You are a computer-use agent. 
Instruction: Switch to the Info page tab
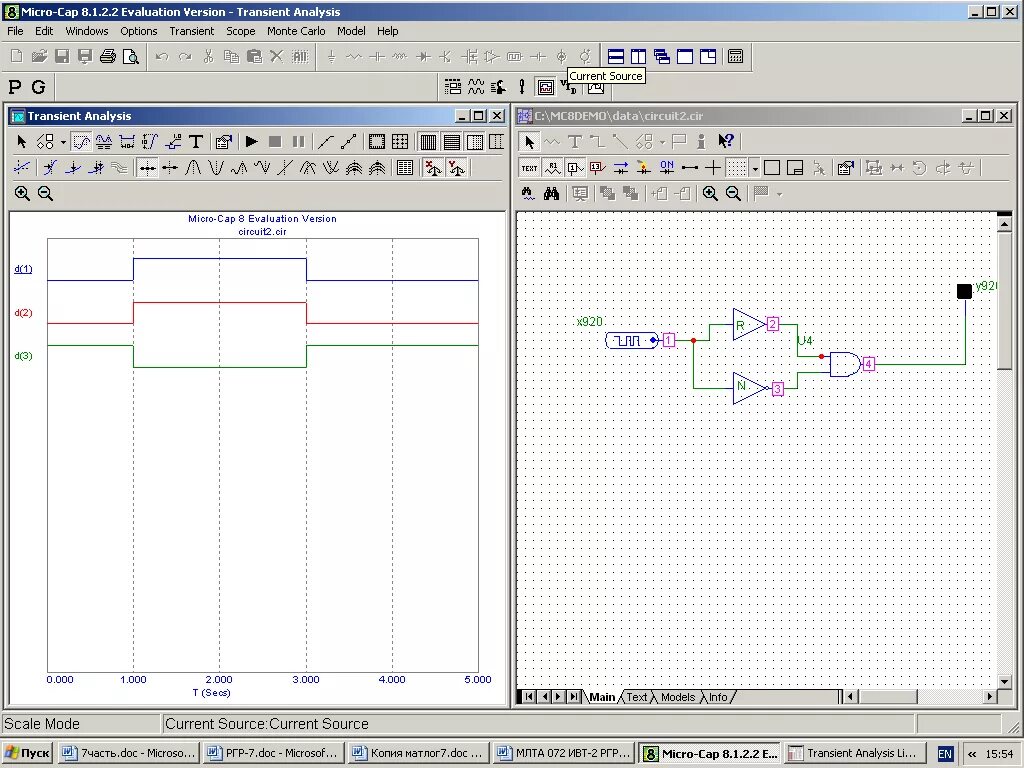tap(718, 697)
